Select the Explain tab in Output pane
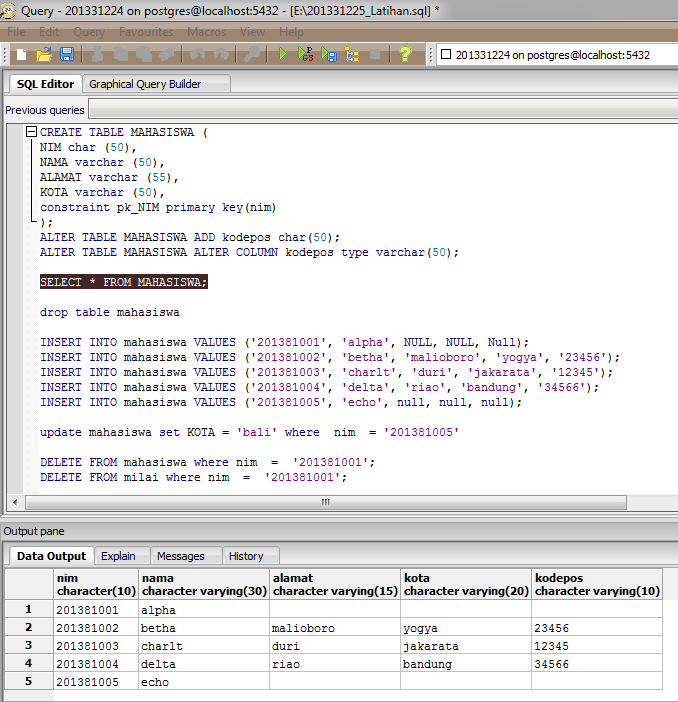 point(122,556)
